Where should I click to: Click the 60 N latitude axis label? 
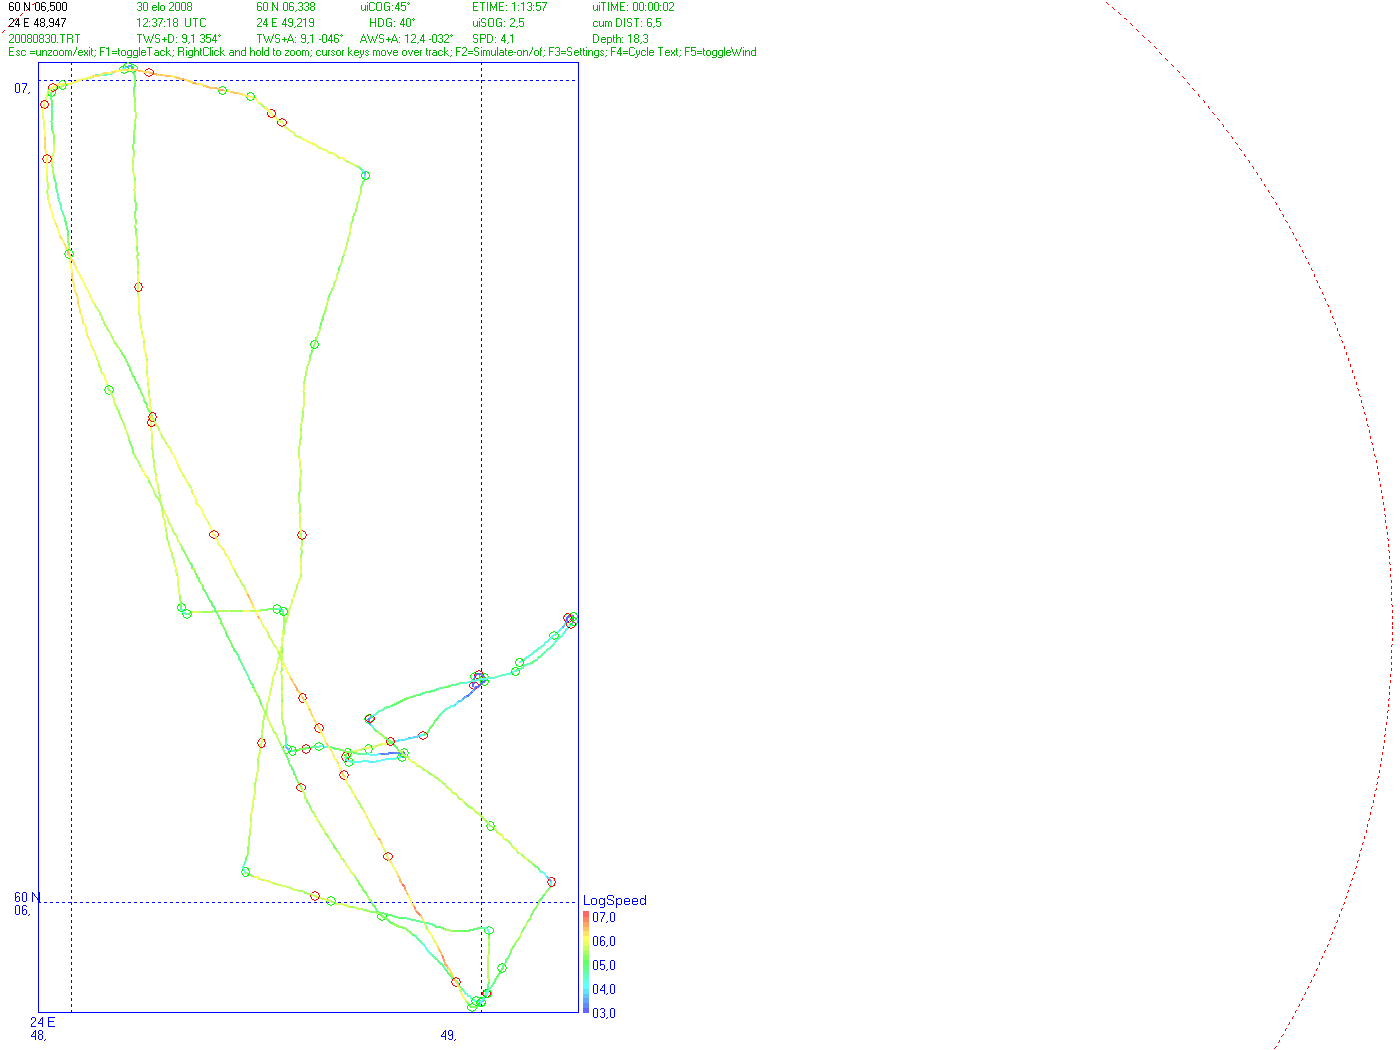point(27,898)
